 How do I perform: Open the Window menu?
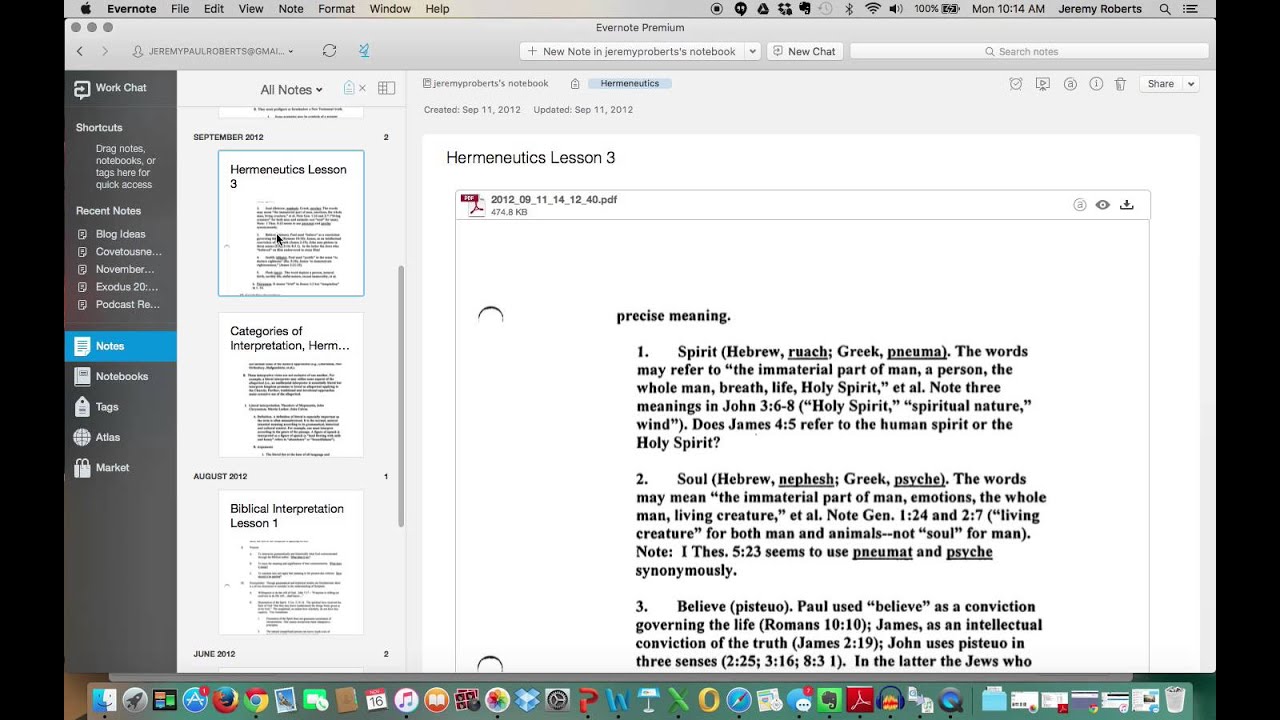click(x=390, y=9)
